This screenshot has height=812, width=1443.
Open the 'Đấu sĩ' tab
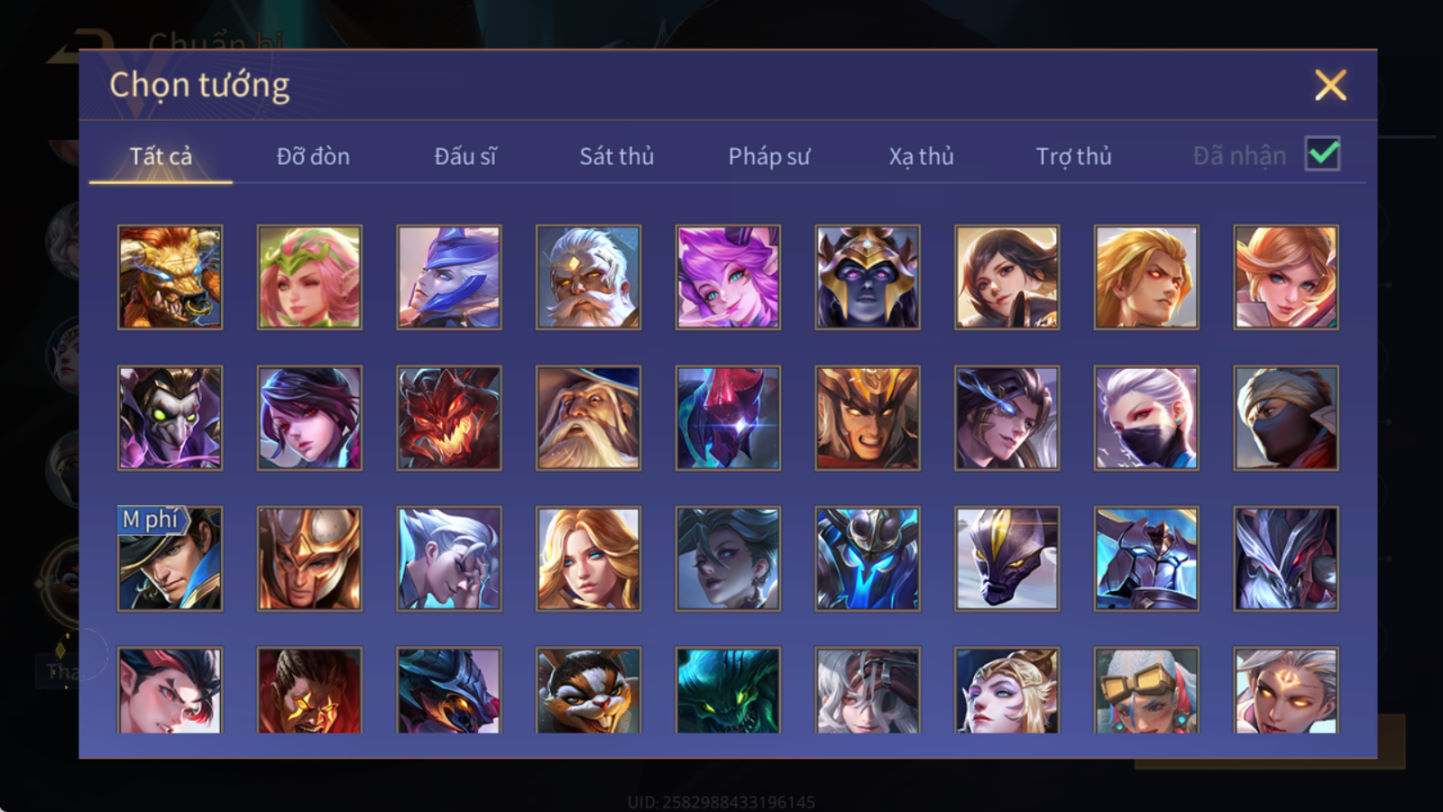pyautogui.click(x=465, y=156)
